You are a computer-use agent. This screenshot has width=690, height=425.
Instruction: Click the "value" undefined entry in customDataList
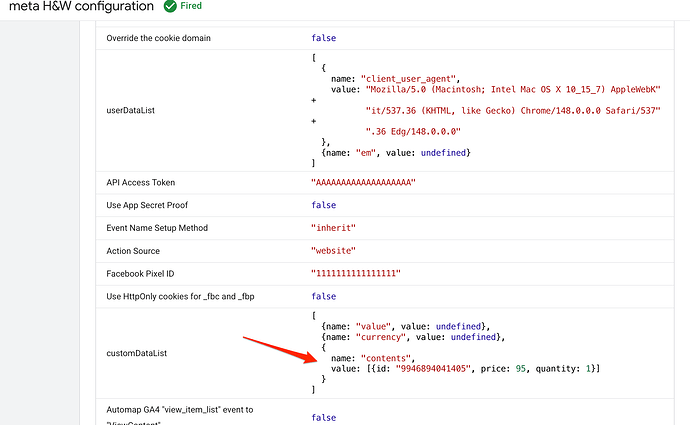point(406,327)
